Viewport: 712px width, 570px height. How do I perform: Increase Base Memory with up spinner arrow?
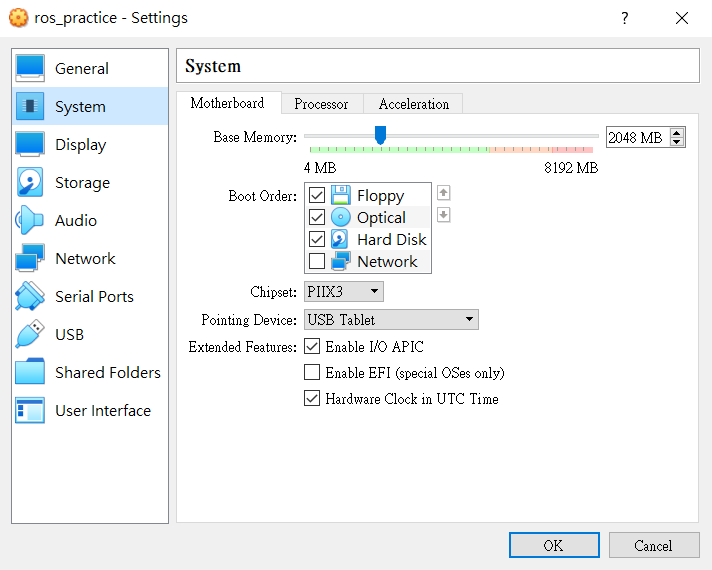[x=677, y=133]
